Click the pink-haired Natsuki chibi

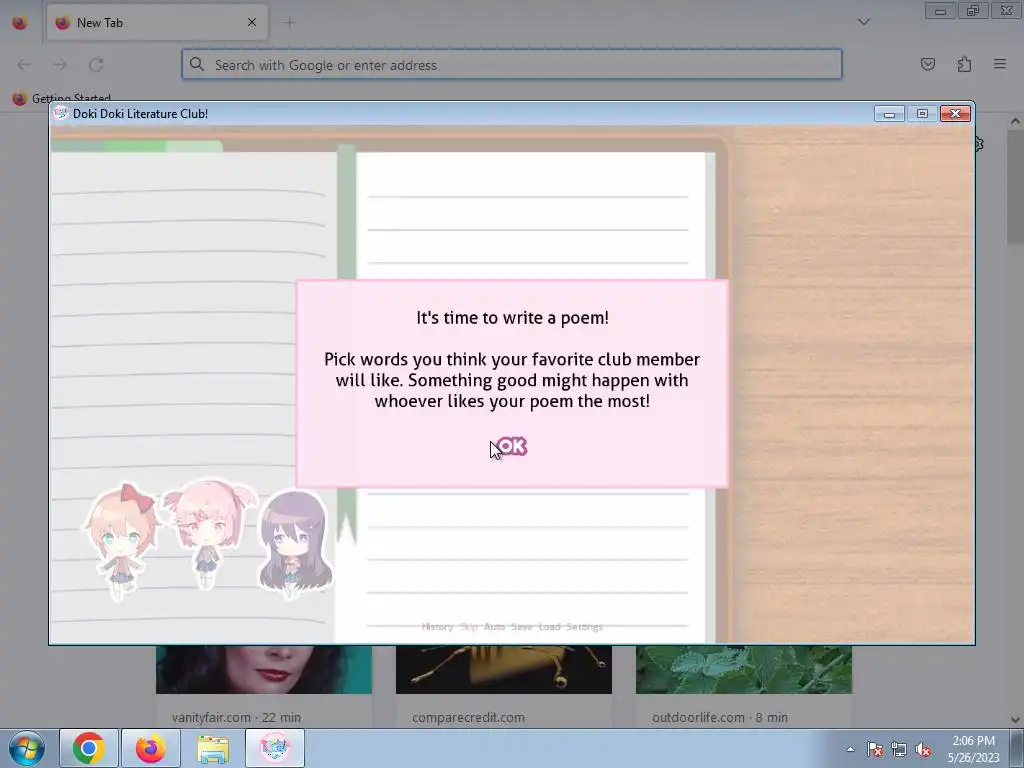pos(209,533)
